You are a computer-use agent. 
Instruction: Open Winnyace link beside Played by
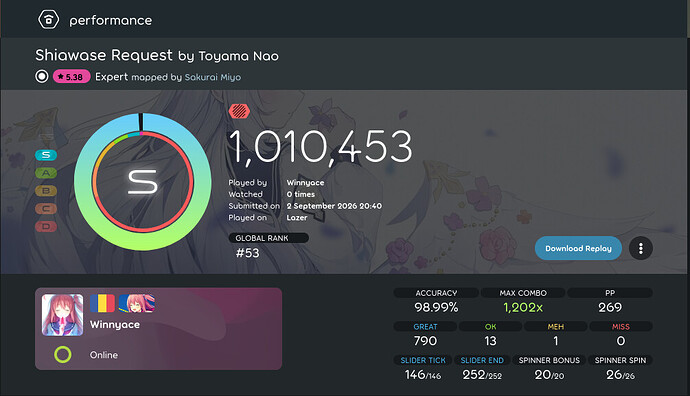point(305,183)
